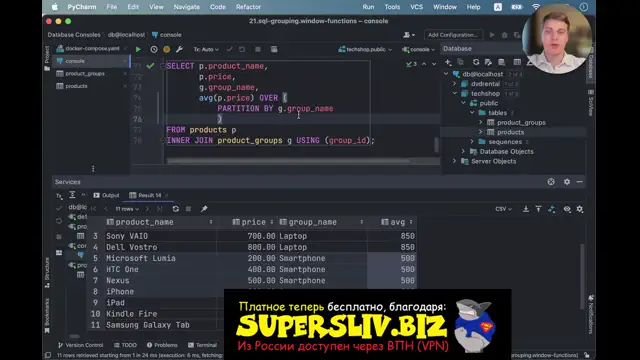
Task: Sort by the avg column header
Action: pos(393,222)
